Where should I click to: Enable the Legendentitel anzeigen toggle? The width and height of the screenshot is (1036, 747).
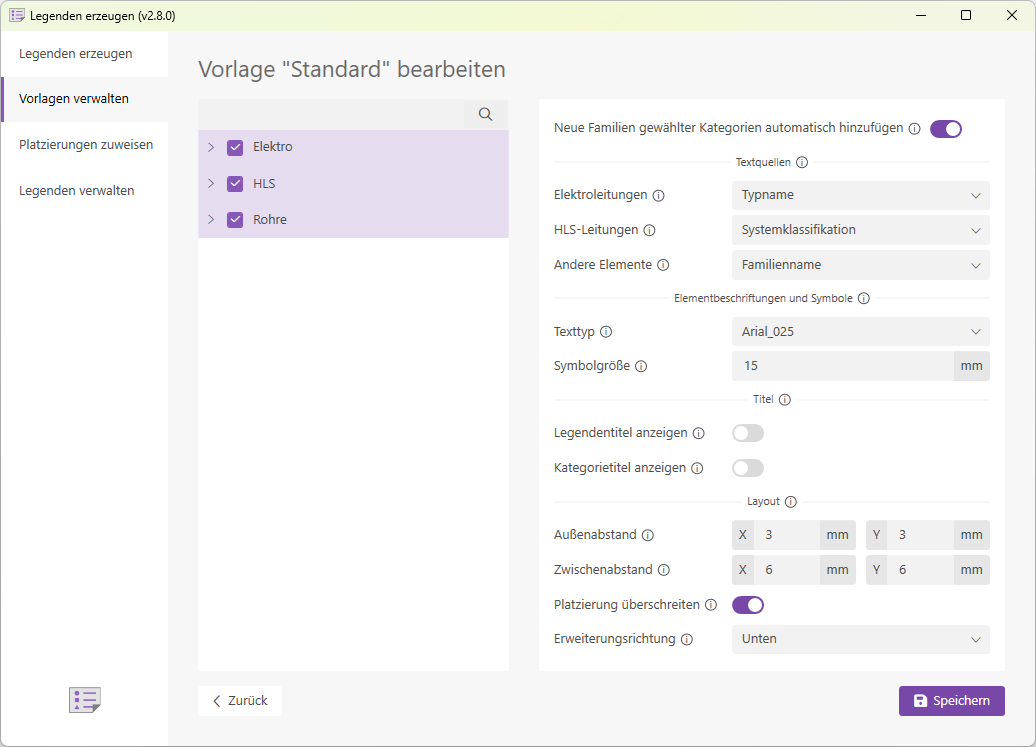click(748, 433)
